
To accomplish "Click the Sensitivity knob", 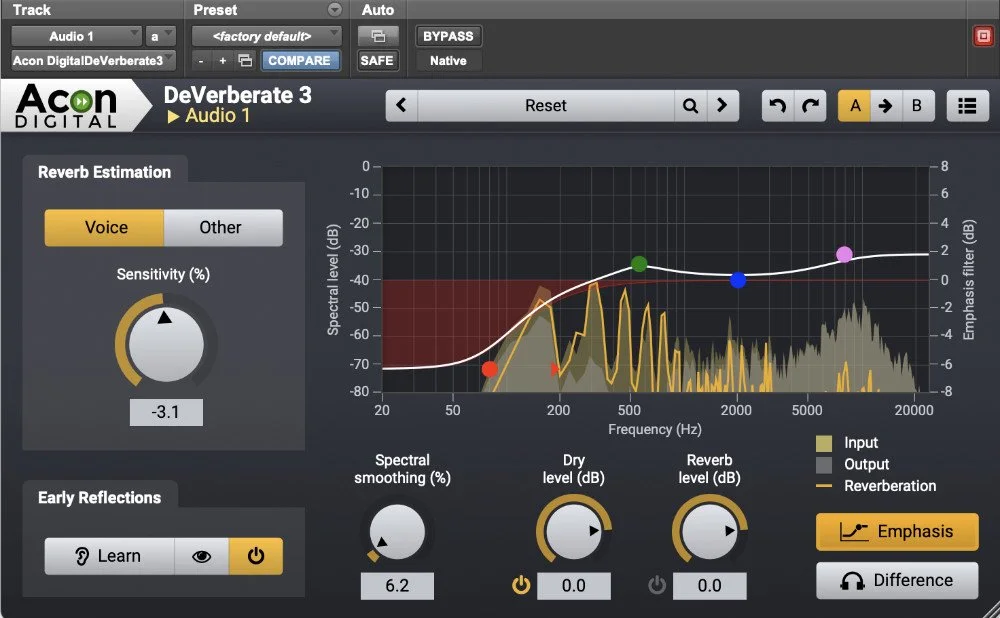I will tap(166, 344).
